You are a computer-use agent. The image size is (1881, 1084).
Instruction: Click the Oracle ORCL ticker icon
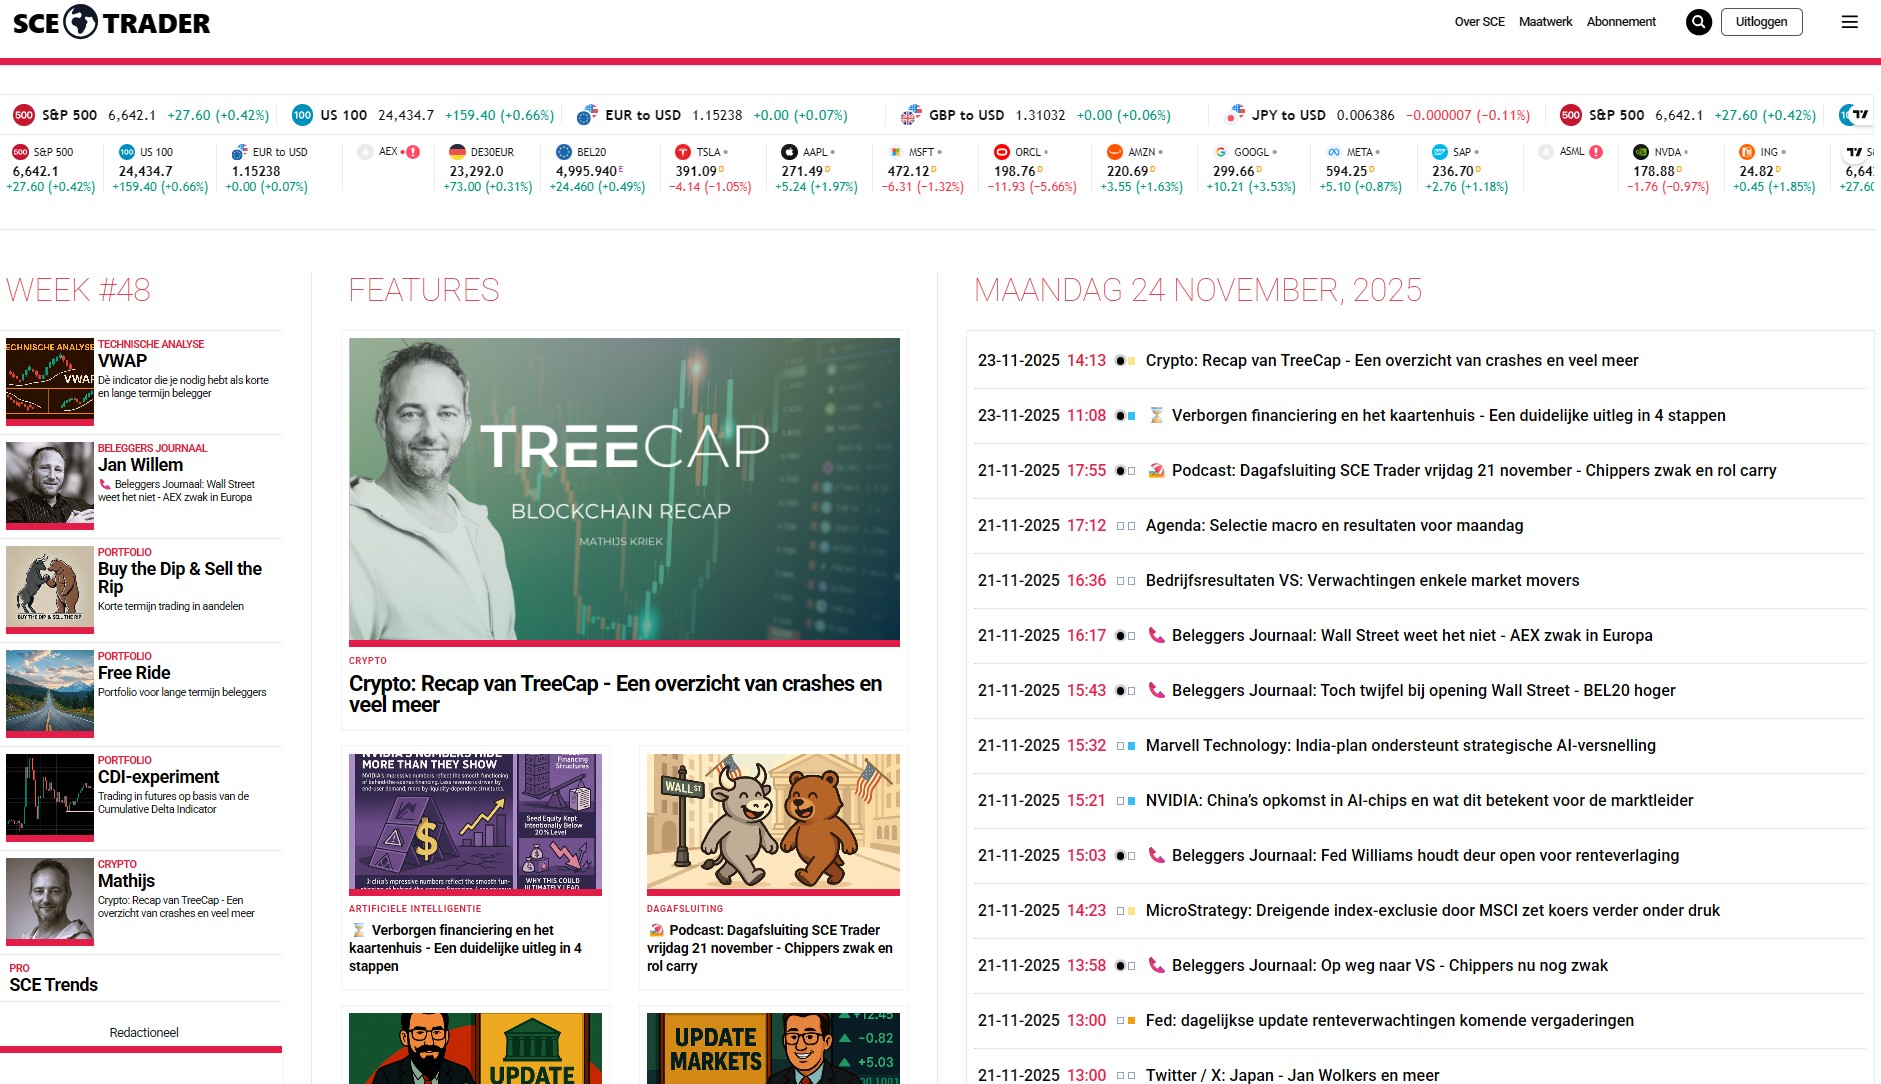pyautogui.click(x=1001, y=152)
